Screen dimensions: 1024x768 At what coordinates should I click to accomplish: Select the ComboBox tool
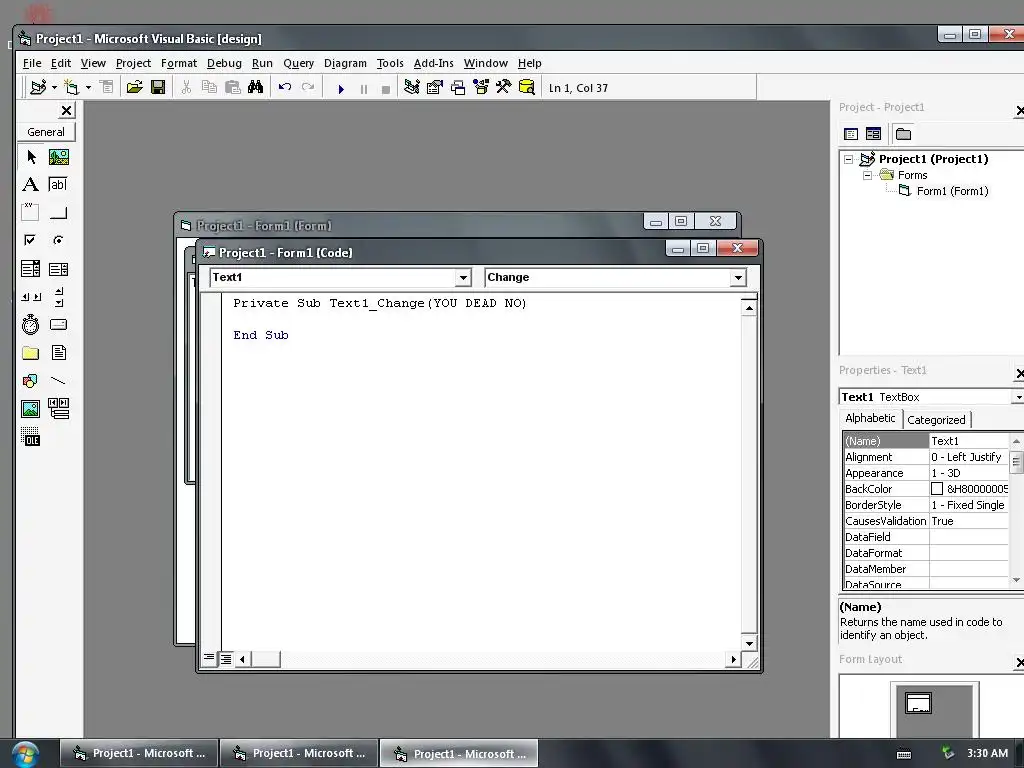(31, 268)
